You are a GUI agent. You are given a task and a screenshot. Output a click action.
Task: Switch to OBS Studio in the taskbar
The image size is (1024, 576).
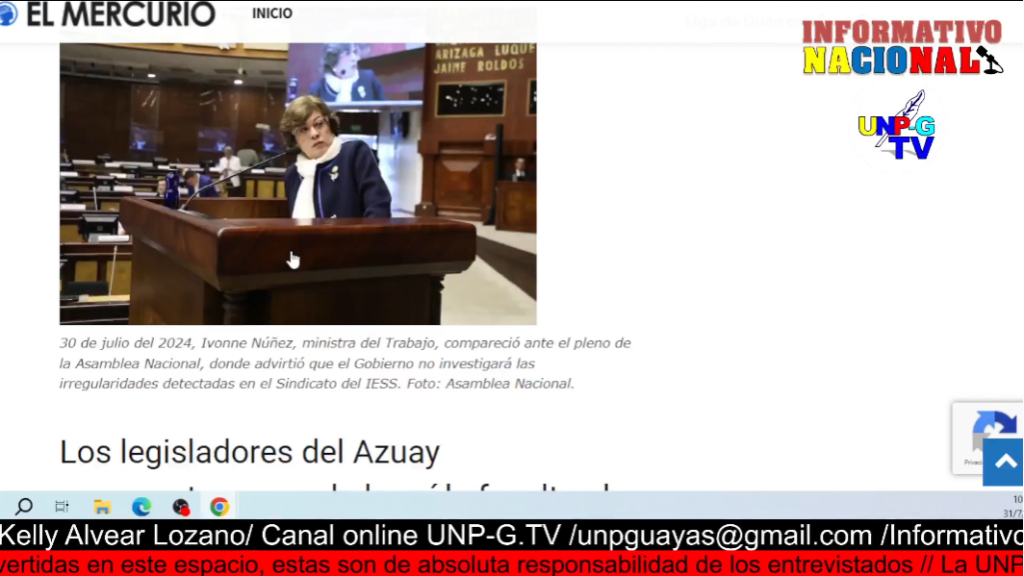coord(181,506)
